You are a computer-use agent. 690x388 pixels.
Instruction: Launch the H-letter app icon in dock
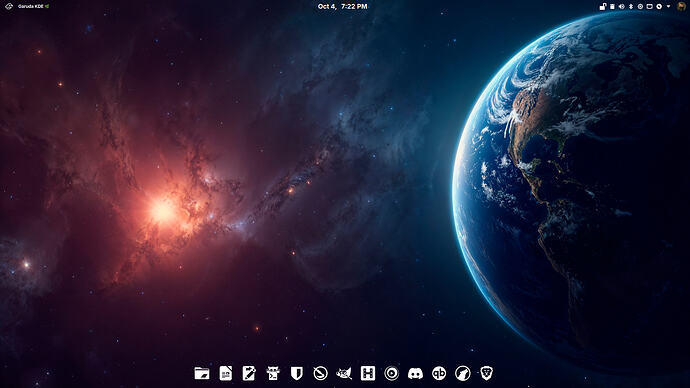tap(367, 373)
